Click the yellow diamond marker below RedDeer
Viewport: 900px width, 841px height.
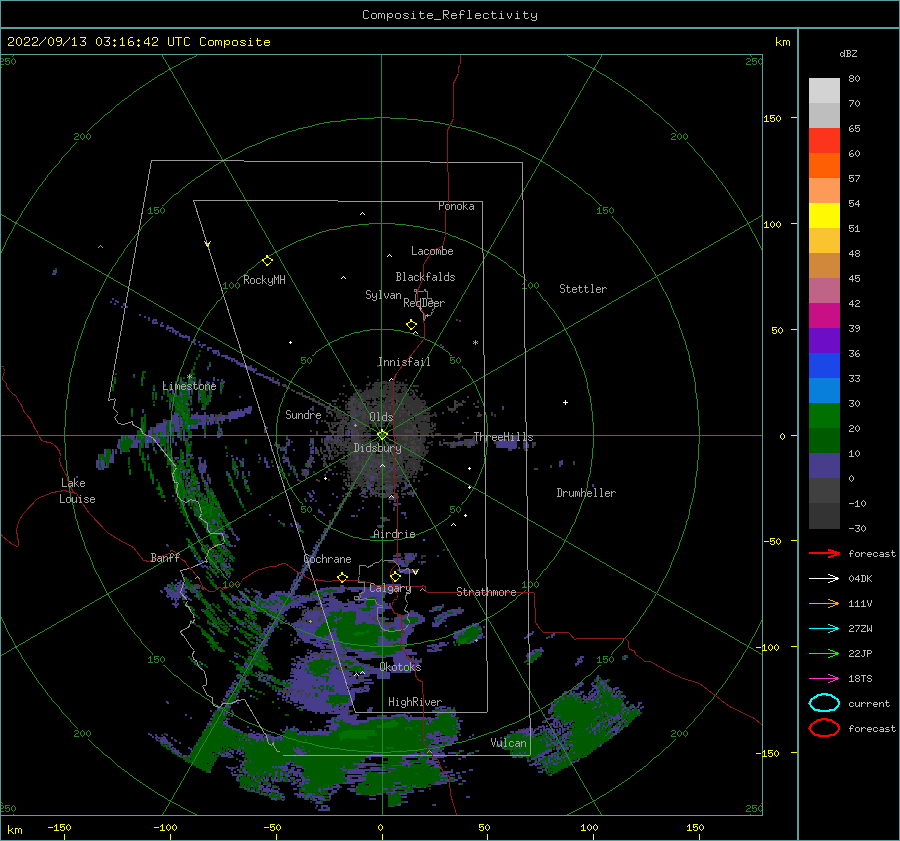(412, 325)
